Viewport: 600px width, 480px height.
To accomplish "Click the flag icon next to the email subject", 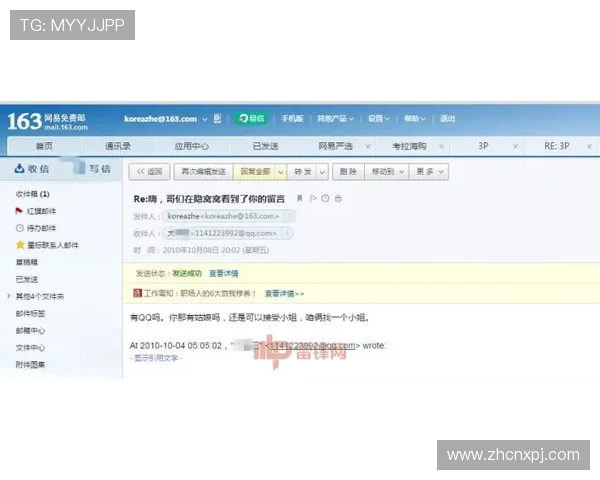I will click(x=312, y=198).
